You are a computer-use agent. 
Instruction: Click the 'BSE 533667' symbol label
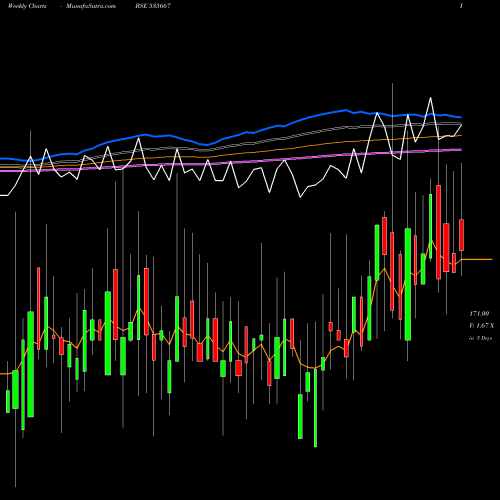[x=153, y=6]
